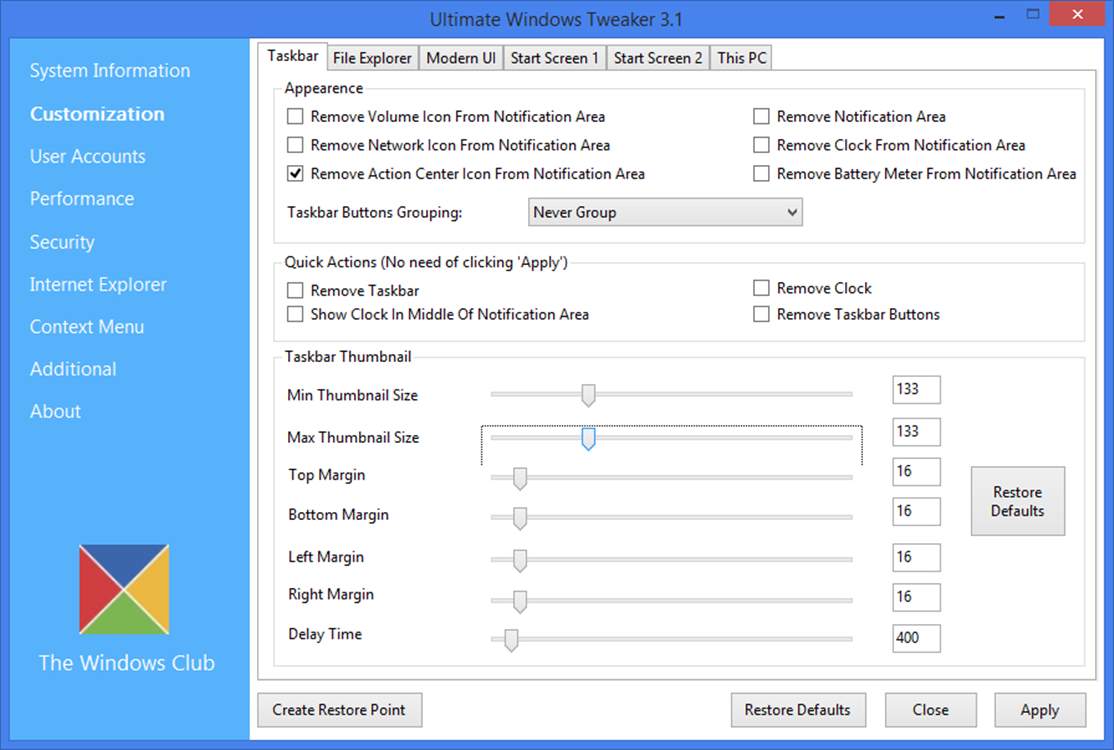
Task: Click the Left Margin slider handle
Action: [520, 560]
